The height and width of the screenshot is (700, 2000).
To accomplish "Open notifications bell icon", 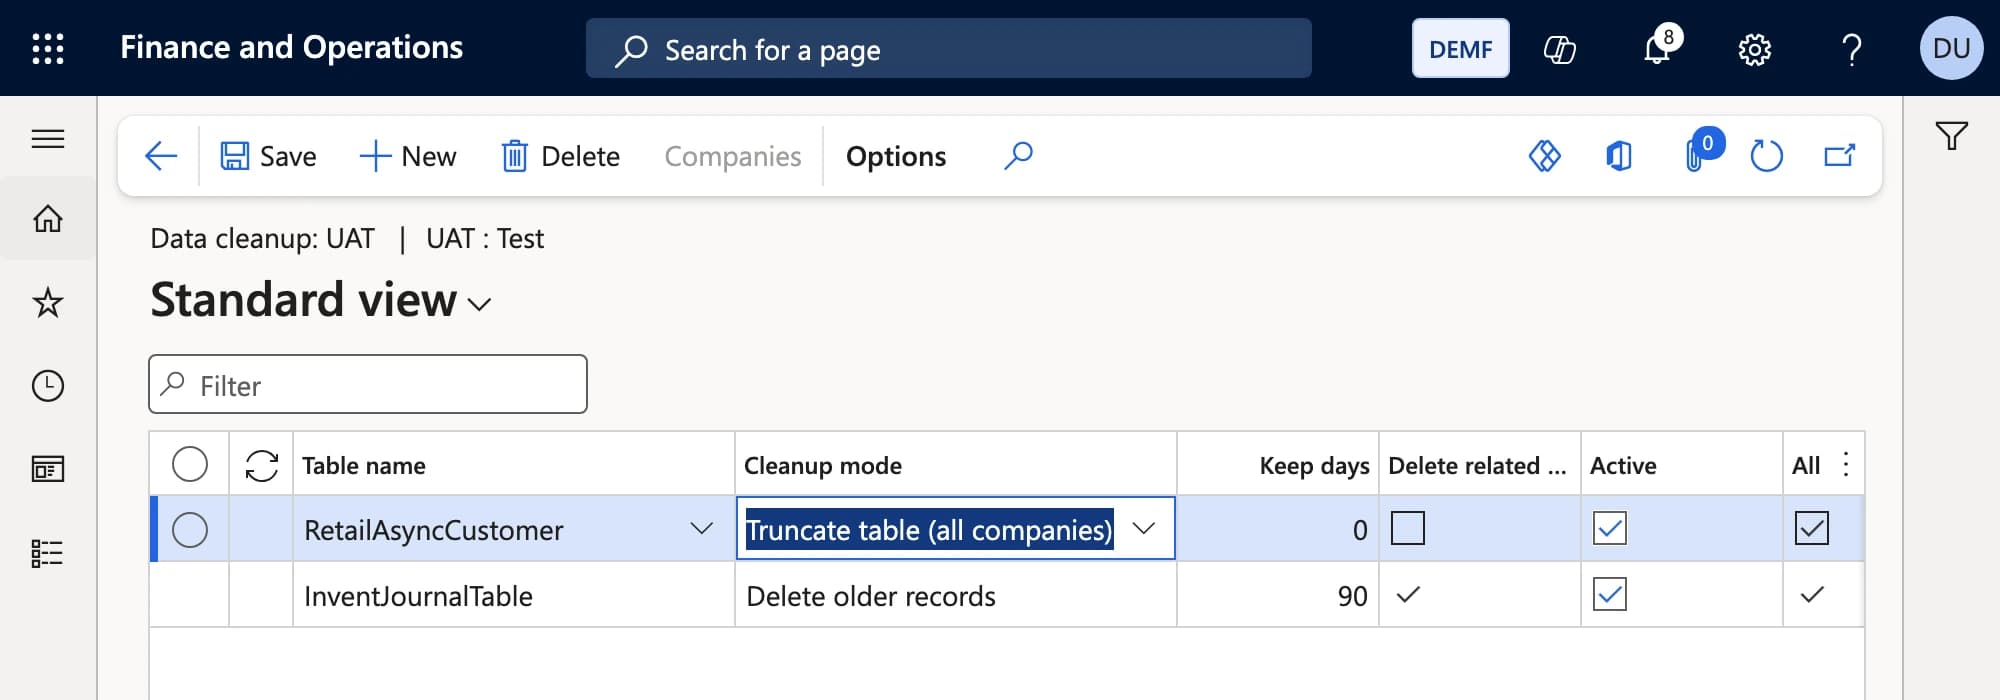I will click(1657, 48).
